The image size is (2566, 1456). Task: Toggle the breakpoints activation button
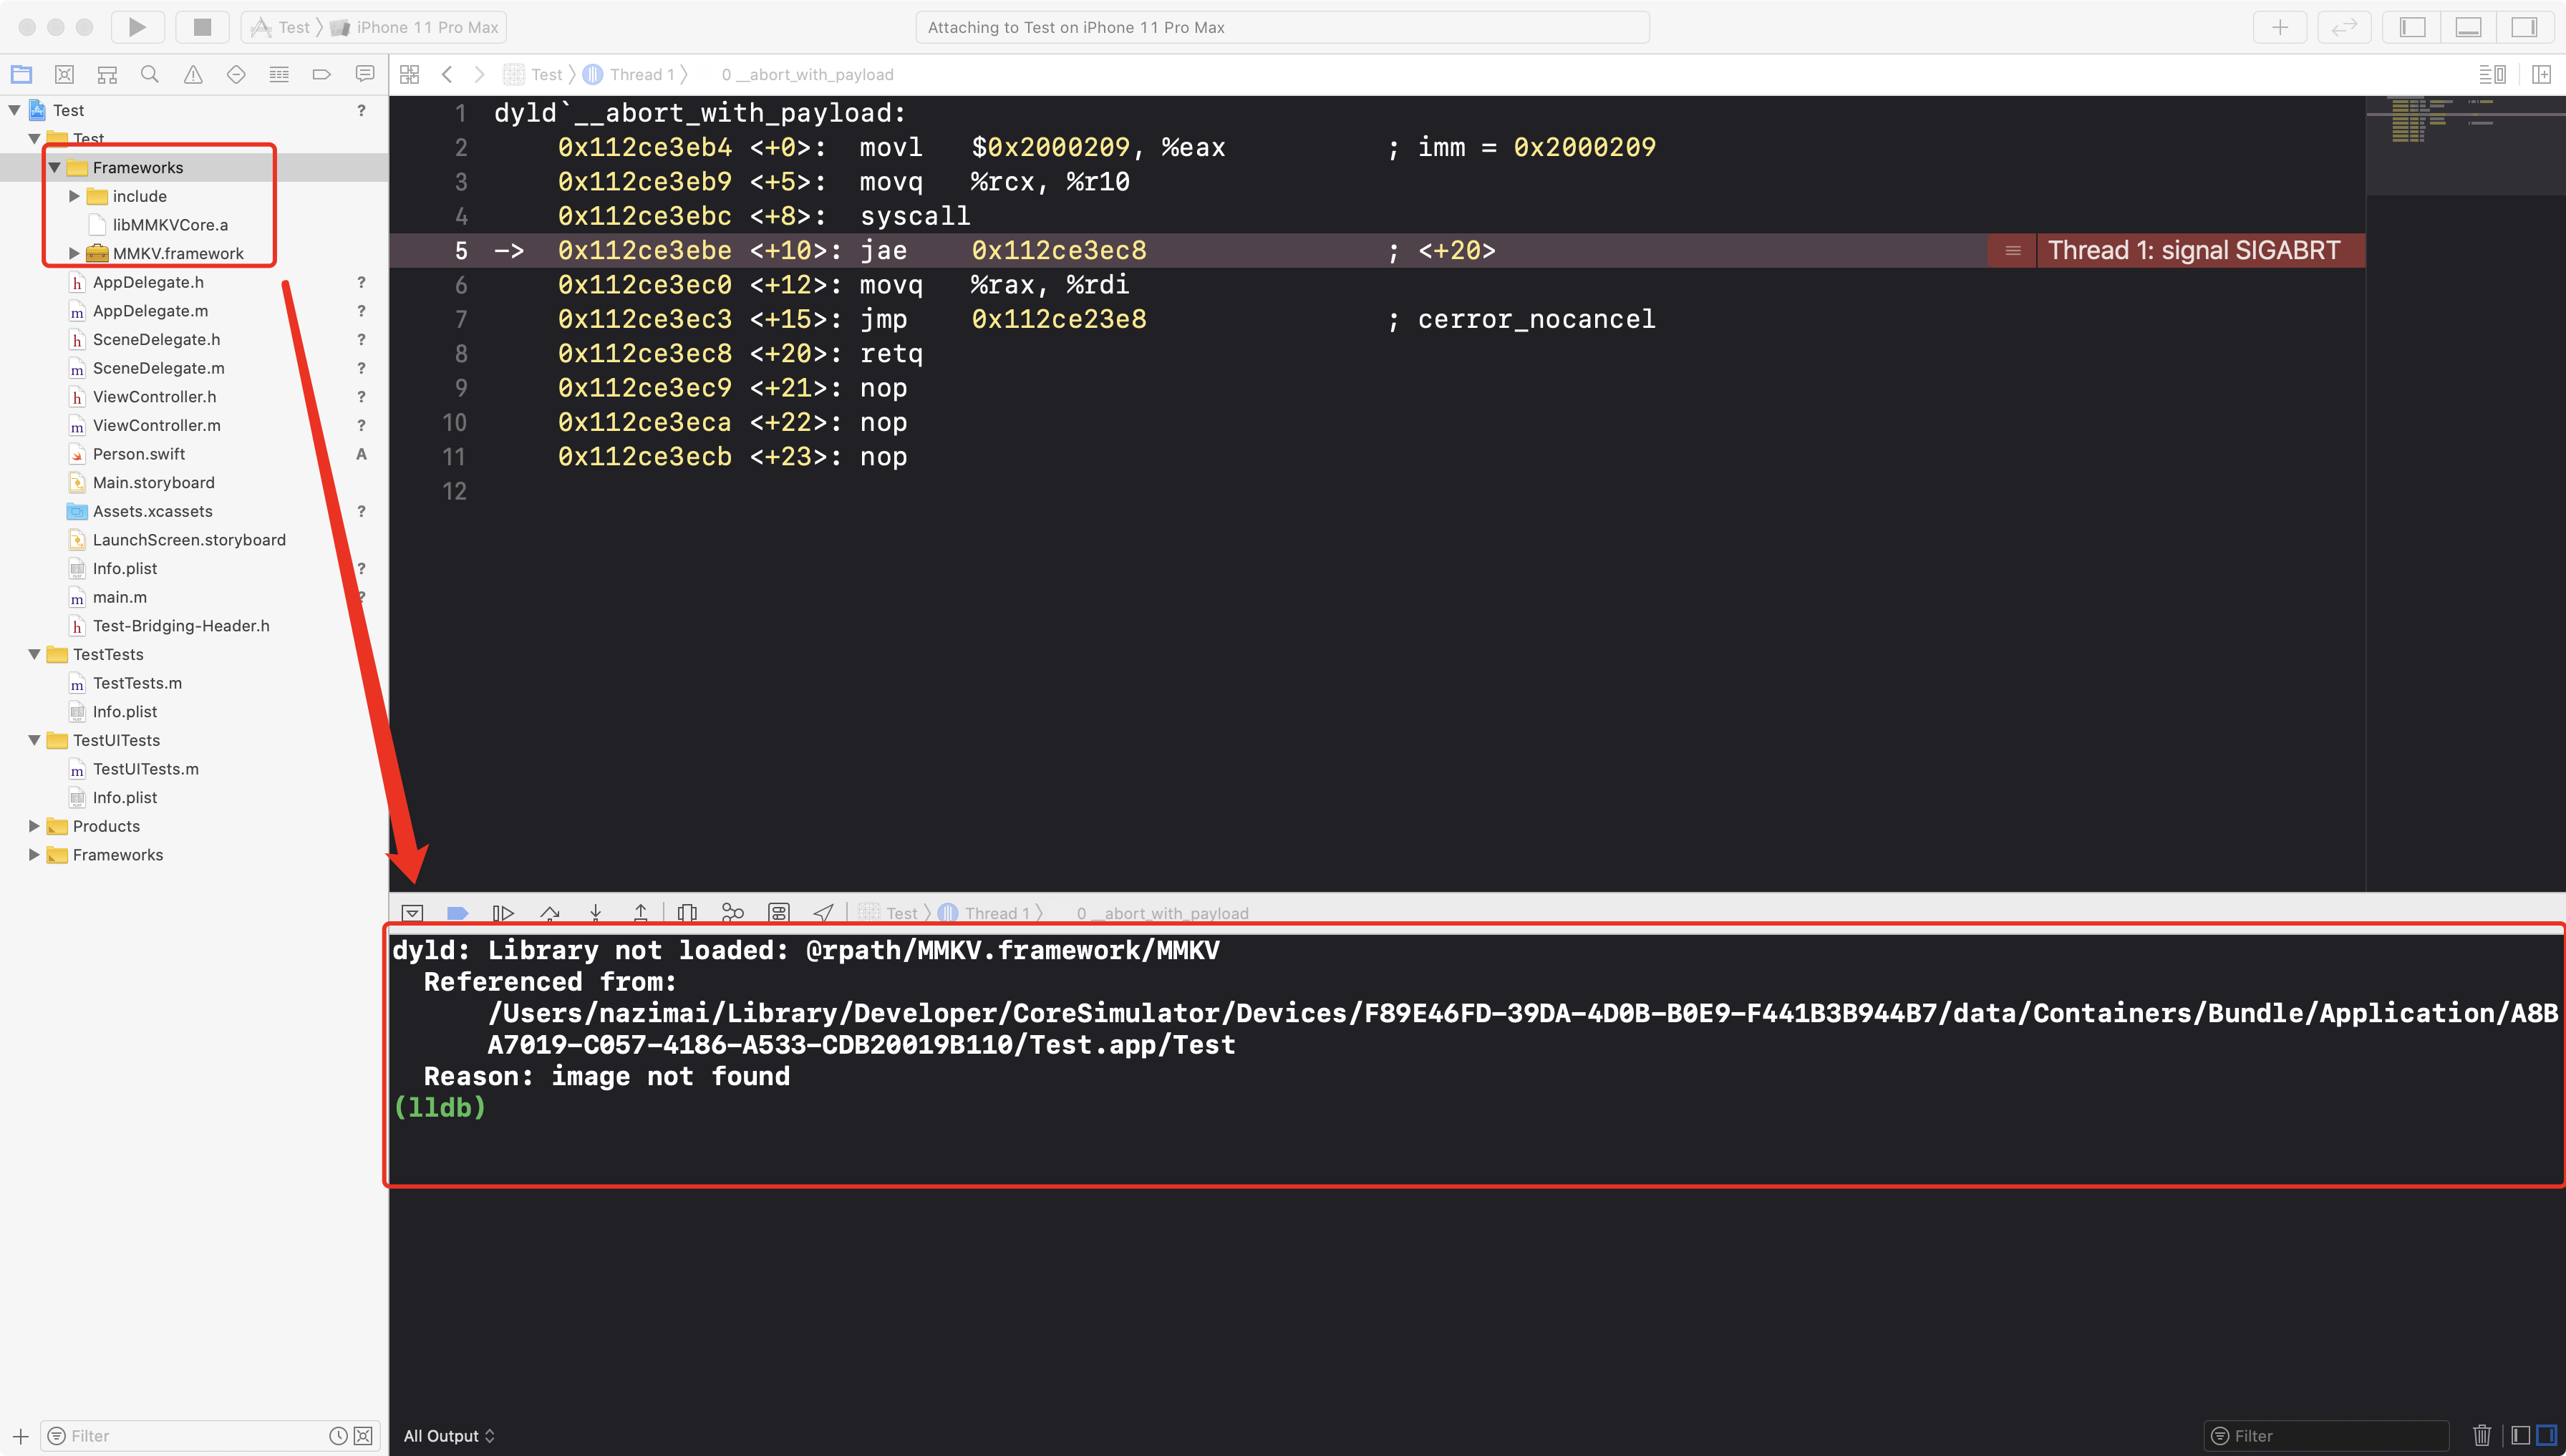pyautogui.click(x=457, y=912)
